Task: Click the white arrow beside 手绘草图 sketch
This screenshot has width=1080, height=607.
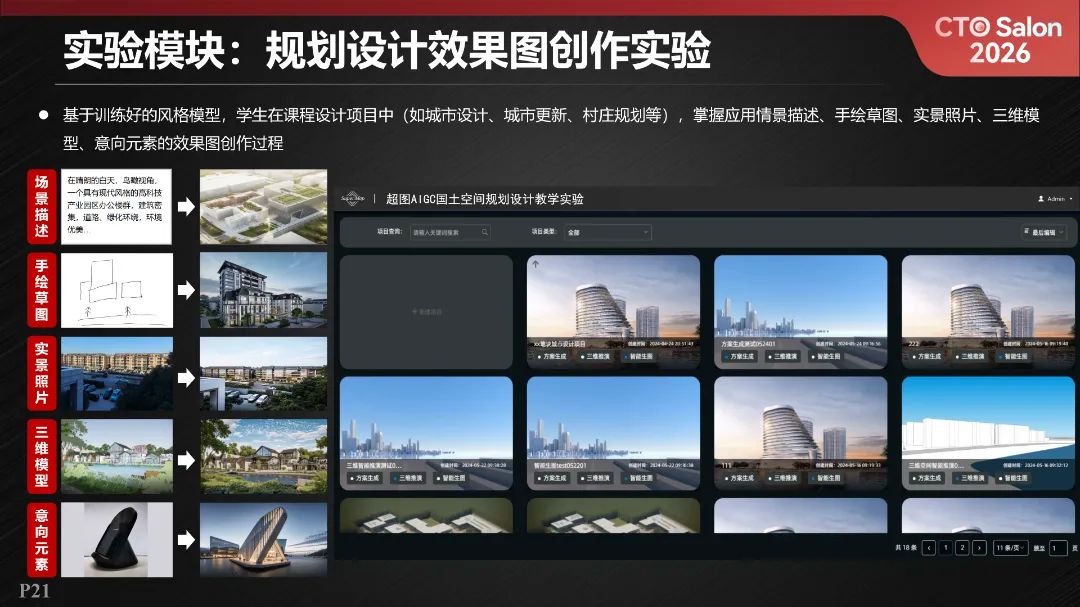Action: coord(186,290)
